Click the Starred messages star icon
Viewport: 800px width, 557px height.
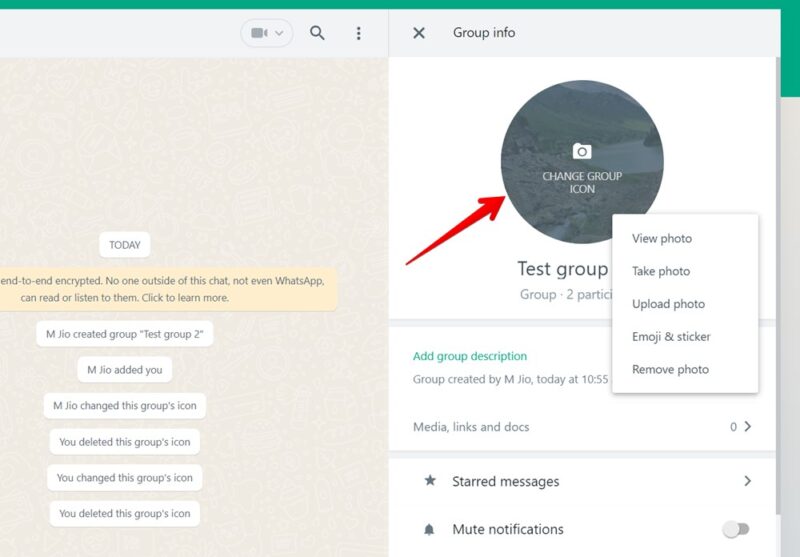point(430,480)
